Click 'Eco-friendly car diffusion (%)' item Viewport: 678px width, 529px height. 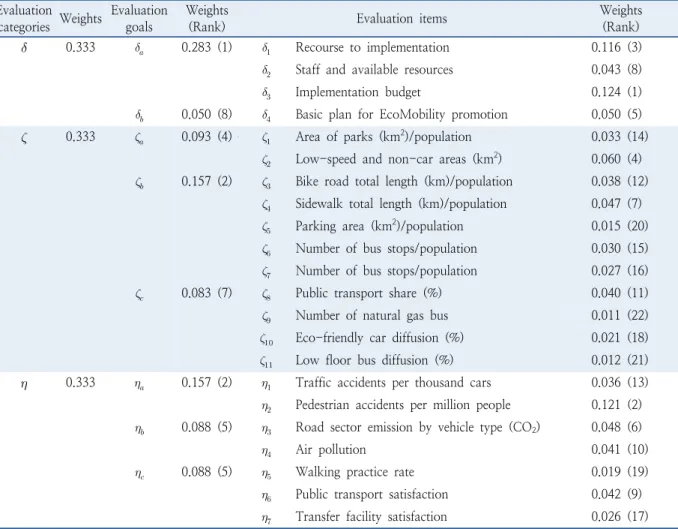(379, 338)
